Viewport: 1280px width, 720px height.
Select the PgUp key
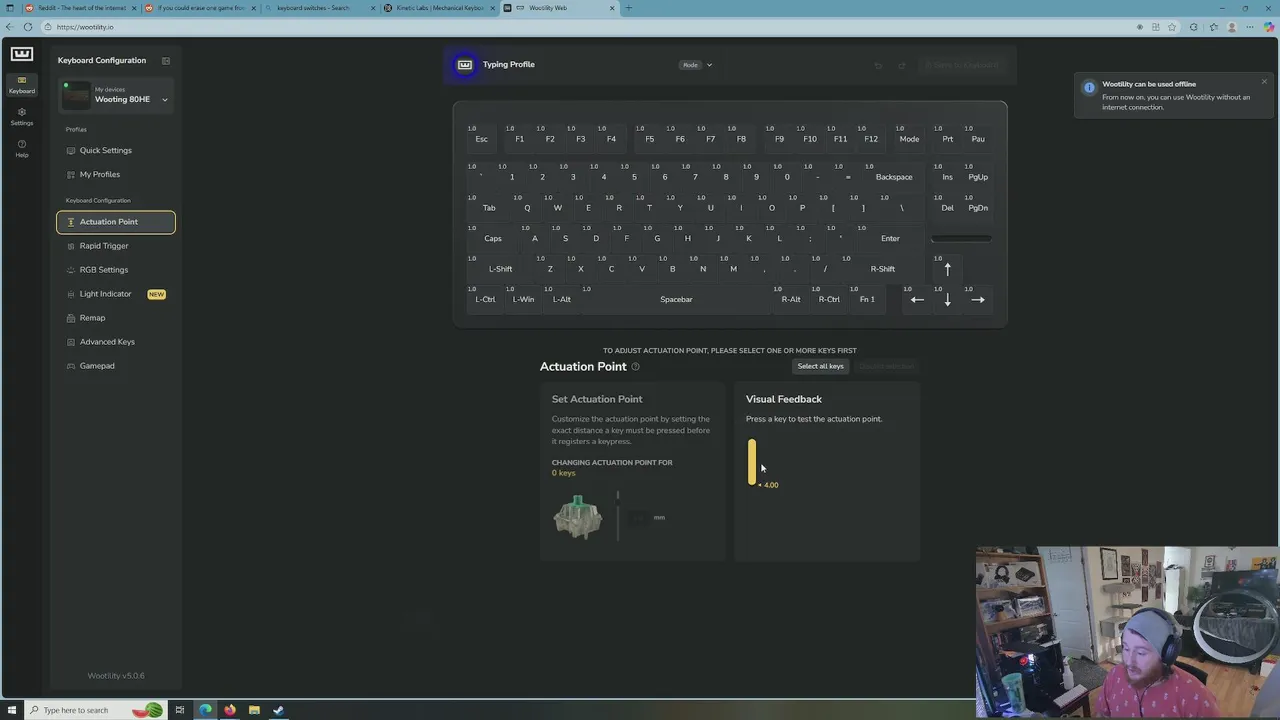click(x=978, y=177)
